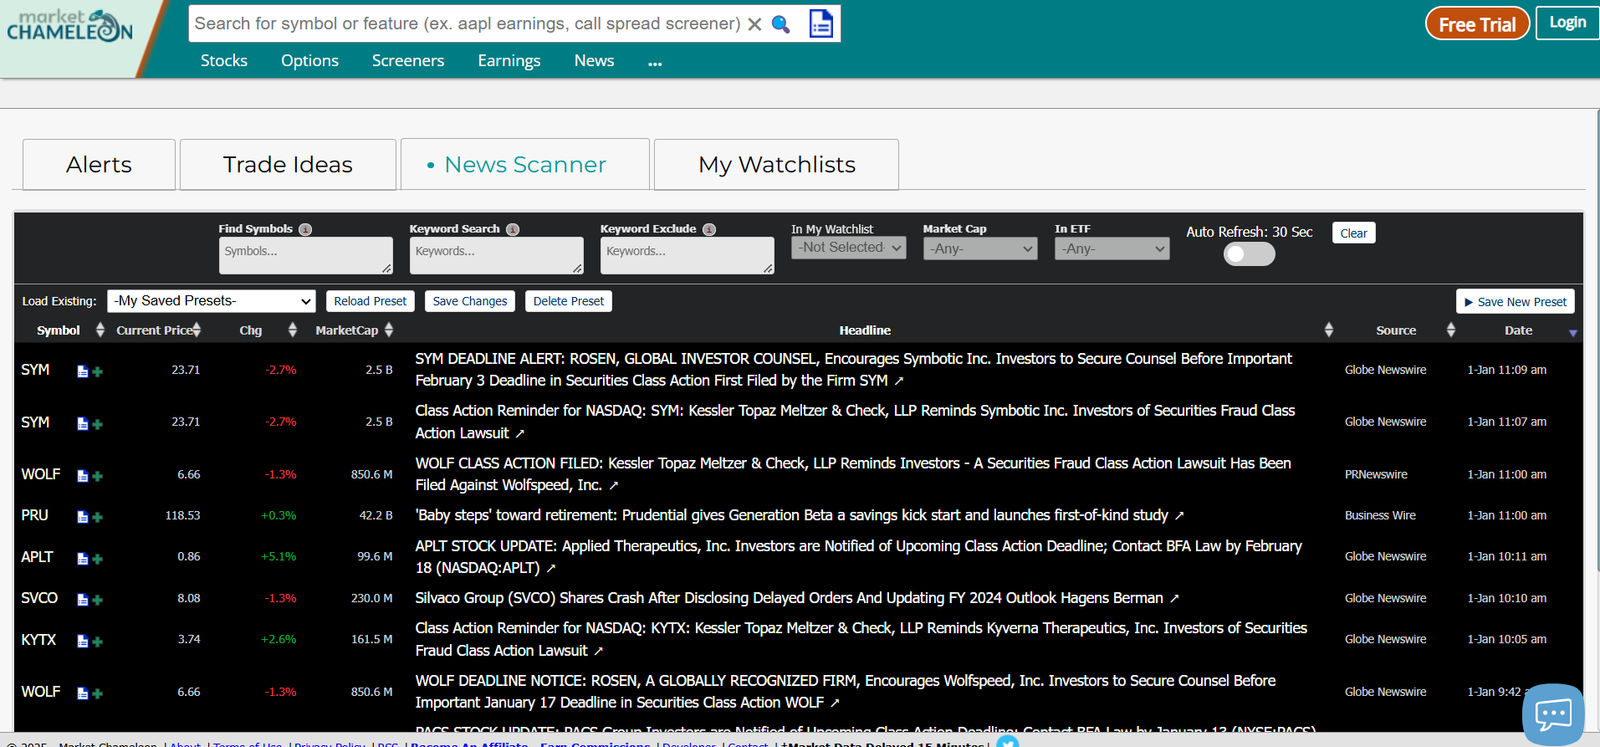Click the Save New Preset button
This screenshot has height=747, width=1600.
tap(1515, 302)
